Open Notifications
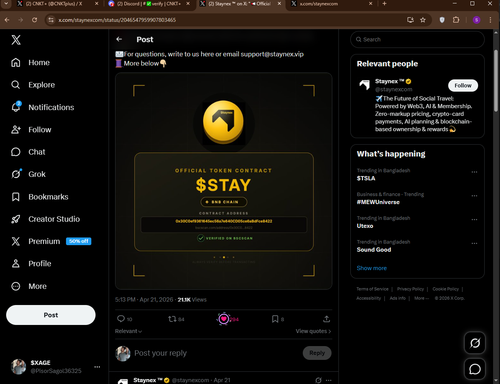Screen dimensions: 500x384 [42, 107]
